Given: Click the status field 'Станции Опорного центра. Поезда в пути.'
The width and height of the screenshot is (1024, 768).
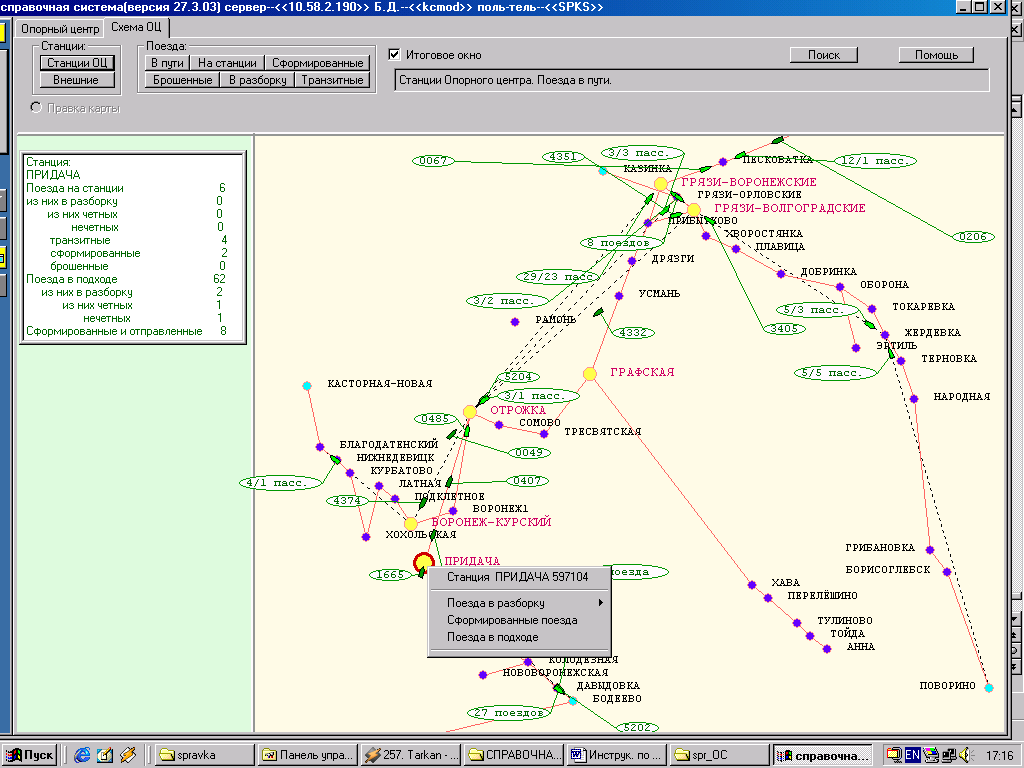Looking at the screenshot, I should coord(692,81).
